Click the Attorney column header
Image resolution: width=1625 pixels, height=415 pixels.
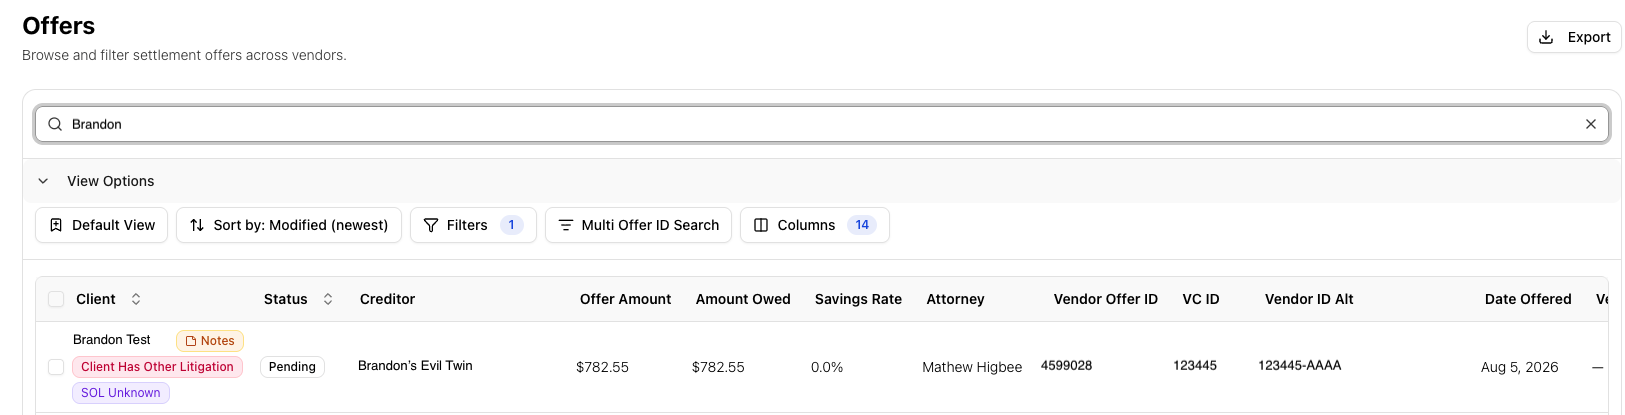[955, 299]
